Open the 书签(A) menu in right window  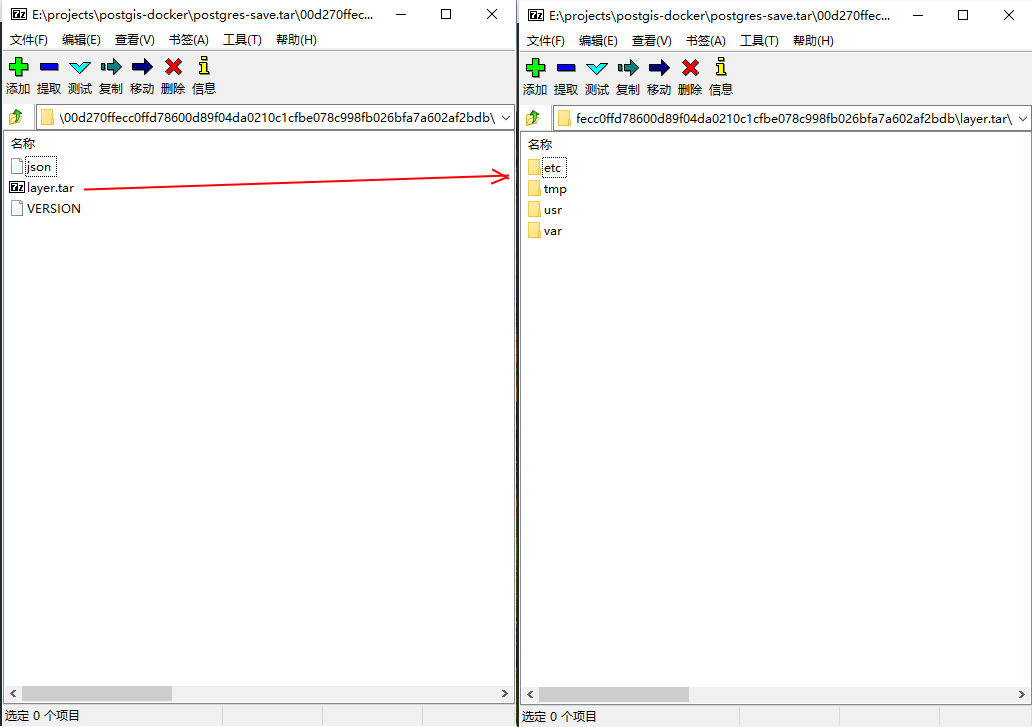[x=706, y=40]
